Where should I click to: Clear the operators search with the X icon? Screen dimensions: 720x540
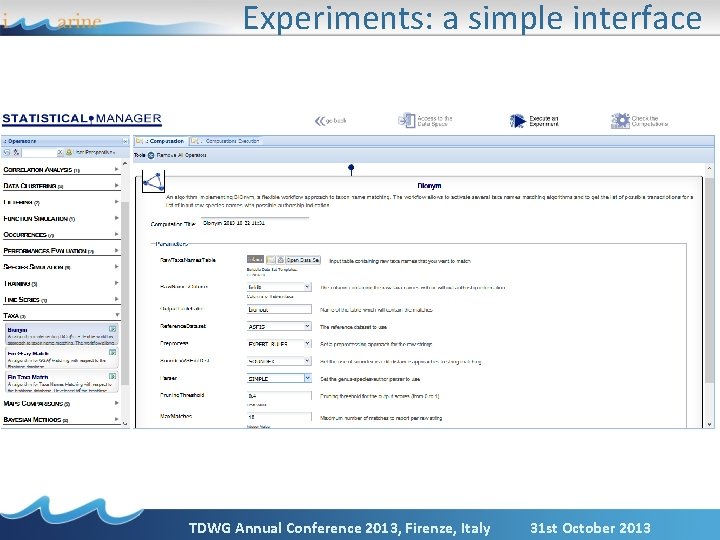tap(60, 152)
